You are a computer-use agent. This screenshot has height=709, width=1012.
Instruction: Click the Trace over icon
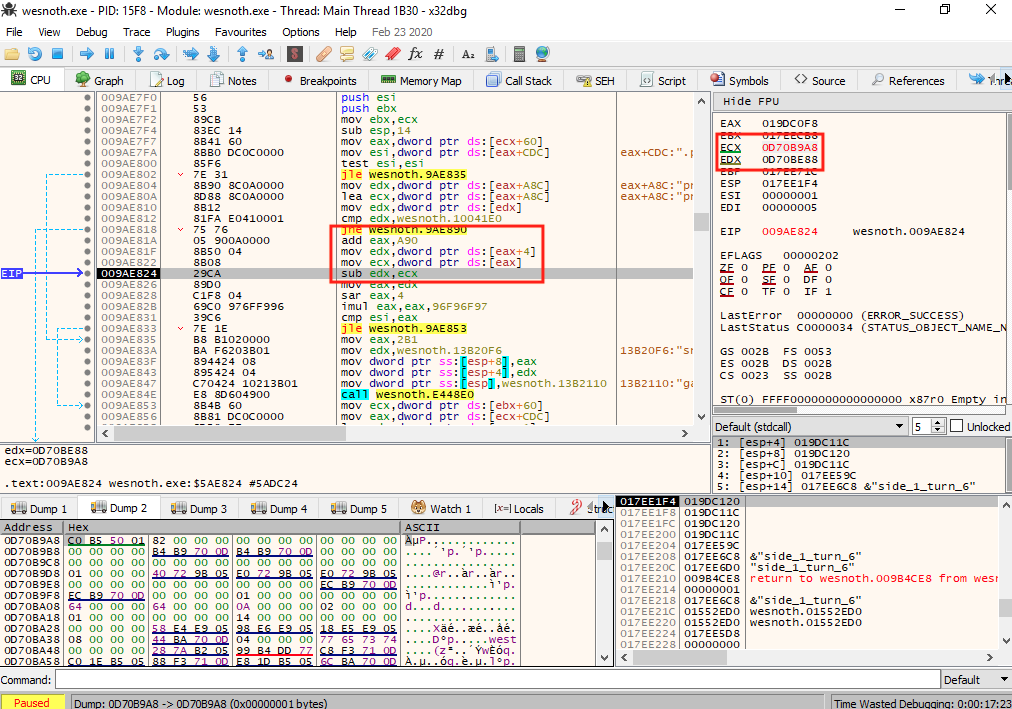tap(214, 54)
